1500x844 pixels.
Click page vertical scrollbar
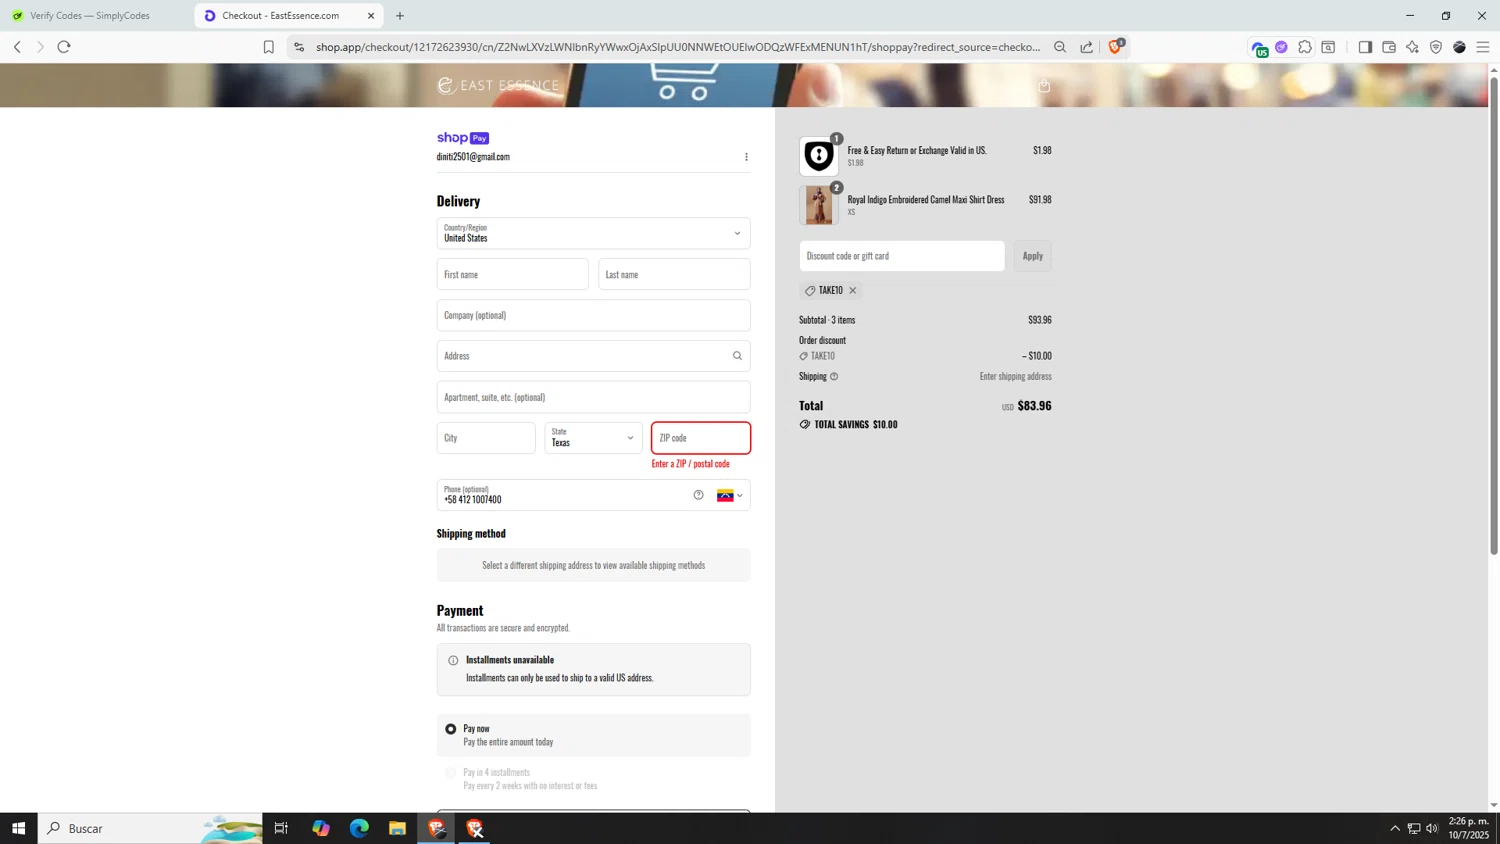pos(1494,315)
